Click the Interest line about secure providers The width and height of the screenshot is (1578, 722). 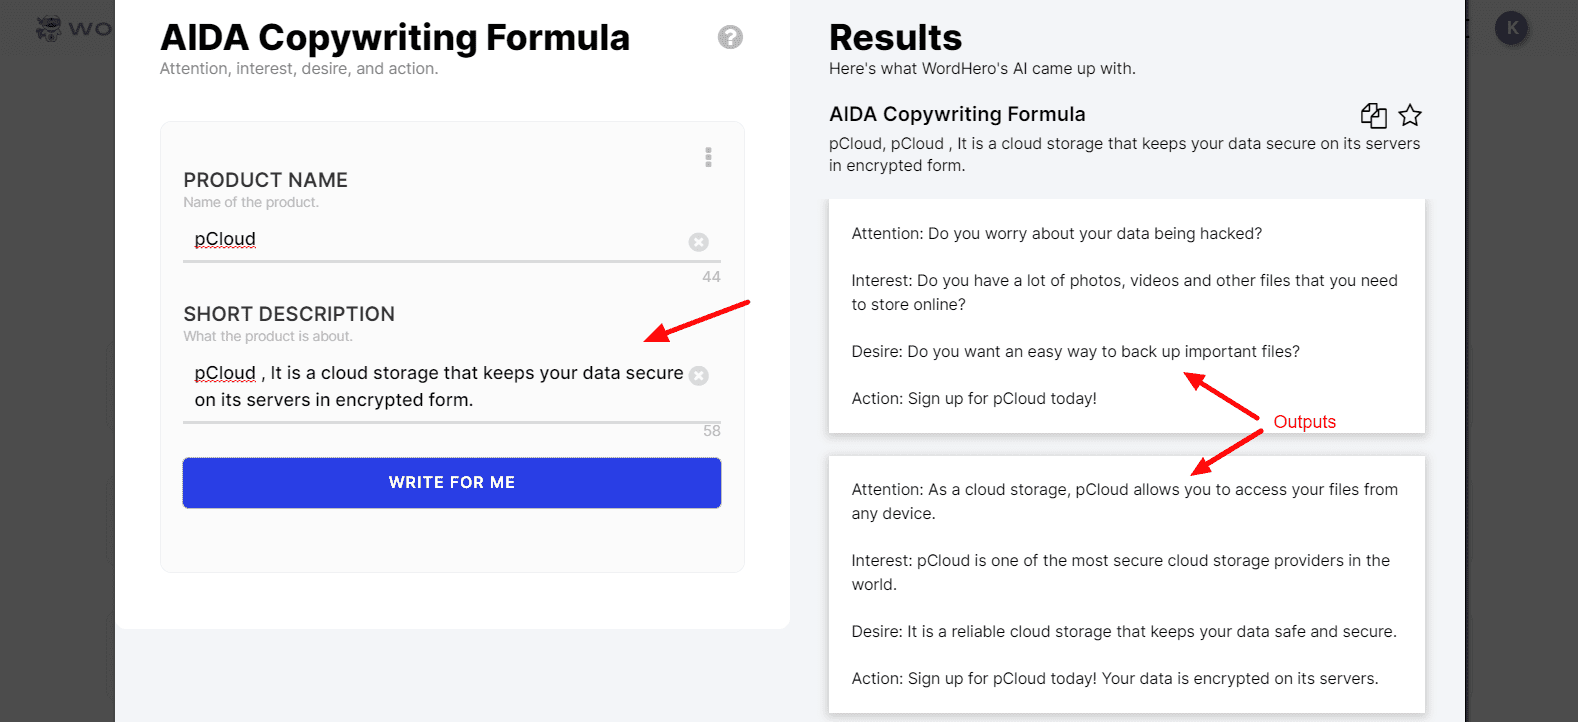click(x=1120, y=561)
